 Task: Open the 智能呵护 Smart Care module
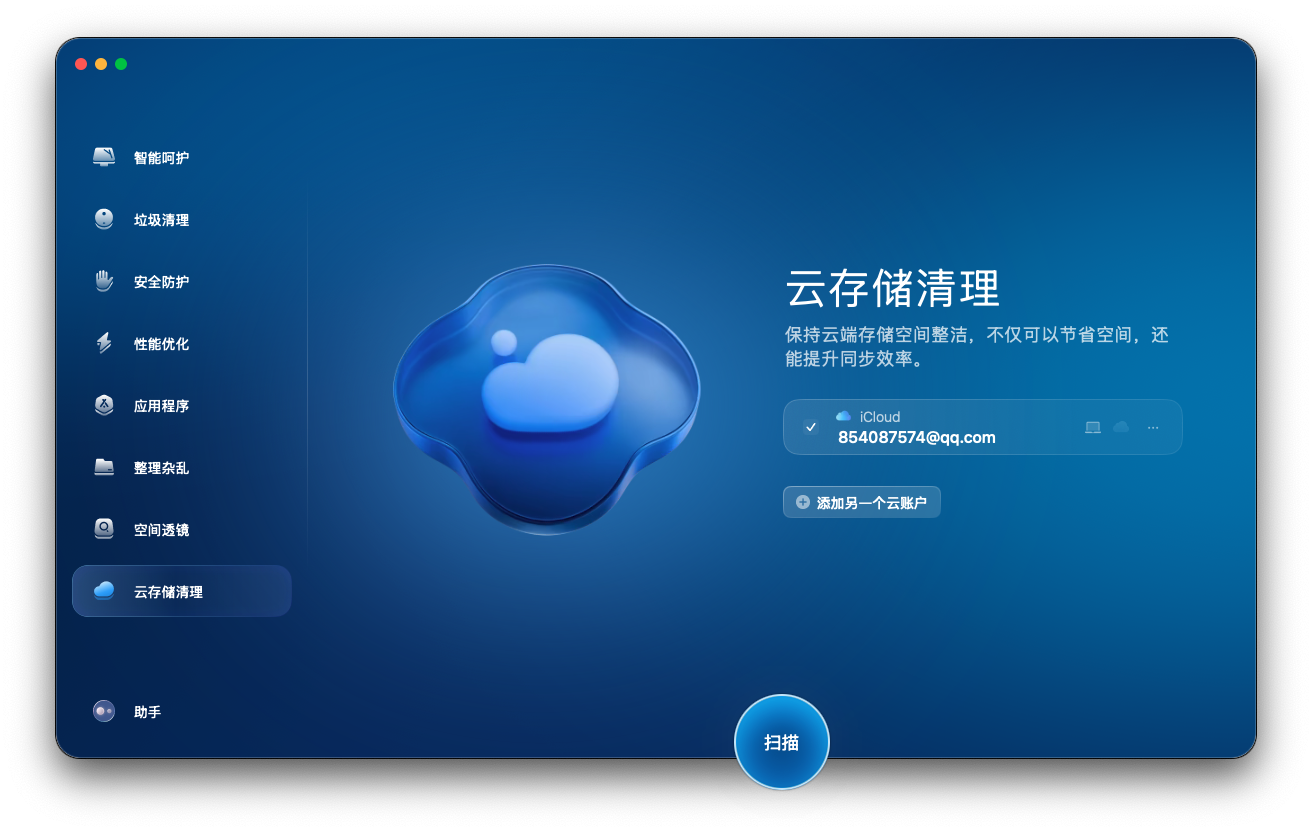160,158
